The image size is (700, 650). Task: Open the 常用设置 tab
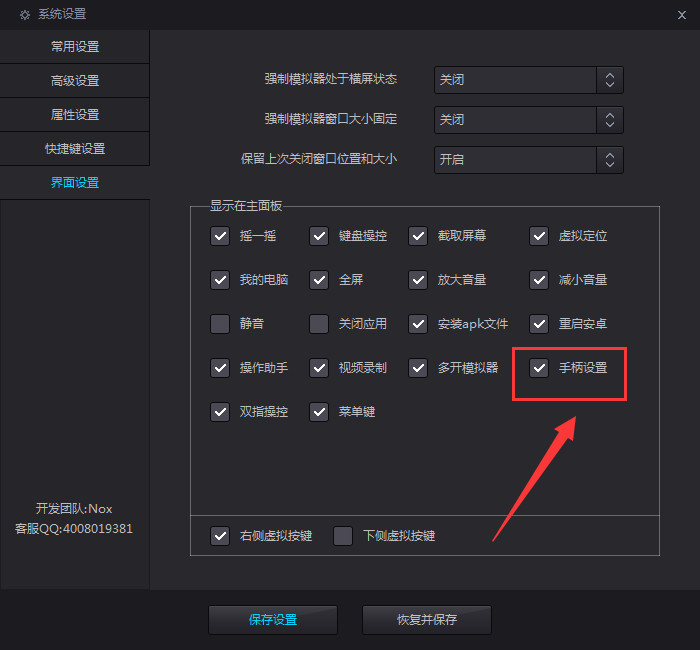coord(75,47)
